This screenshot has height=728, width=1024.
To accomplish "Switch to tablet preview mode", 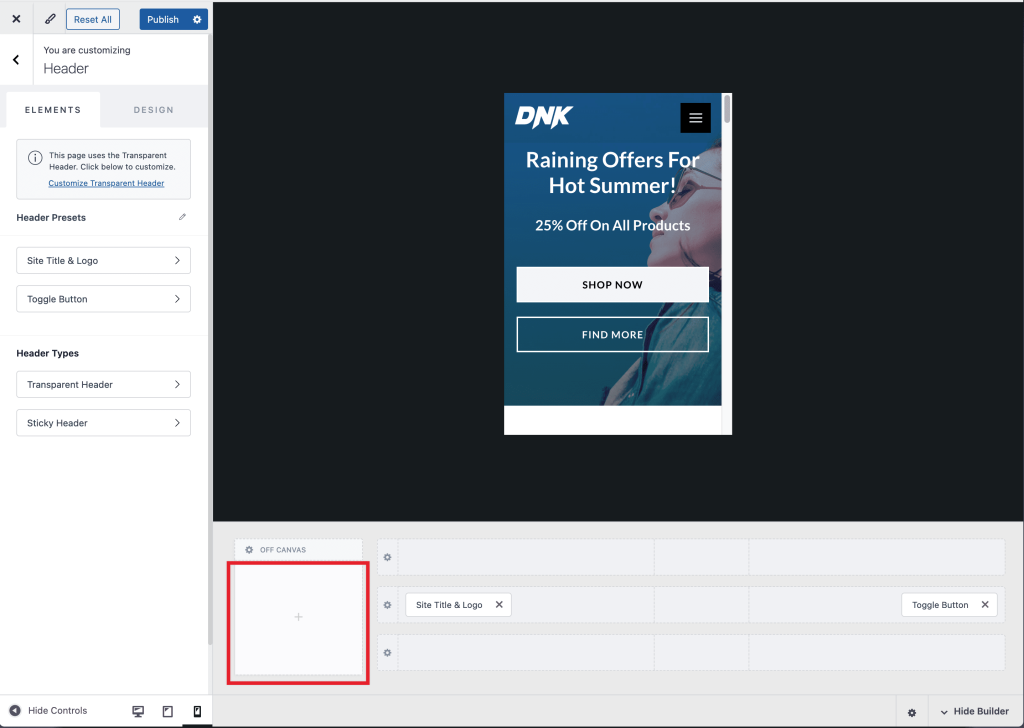I will pos(167,711).
